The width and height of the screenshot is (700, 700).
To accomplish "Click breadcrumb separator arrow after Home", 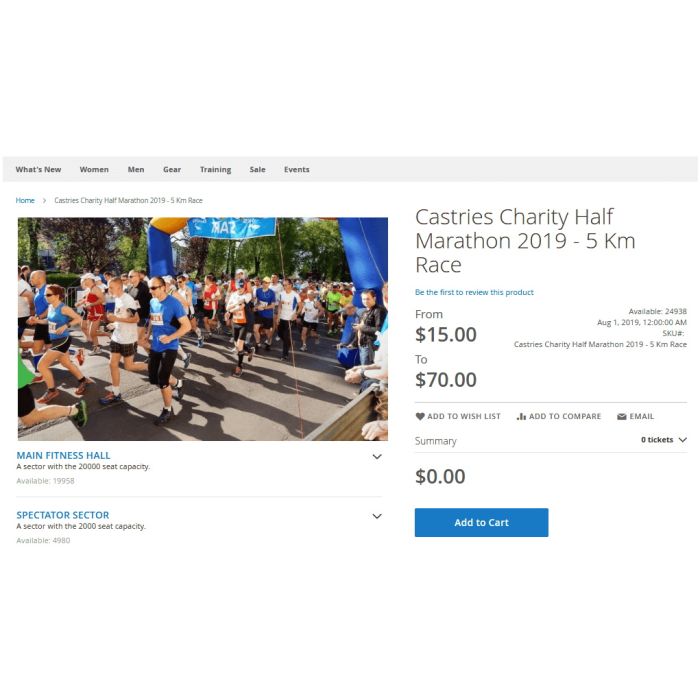I will pyautogui.click(x=44, y=200).
